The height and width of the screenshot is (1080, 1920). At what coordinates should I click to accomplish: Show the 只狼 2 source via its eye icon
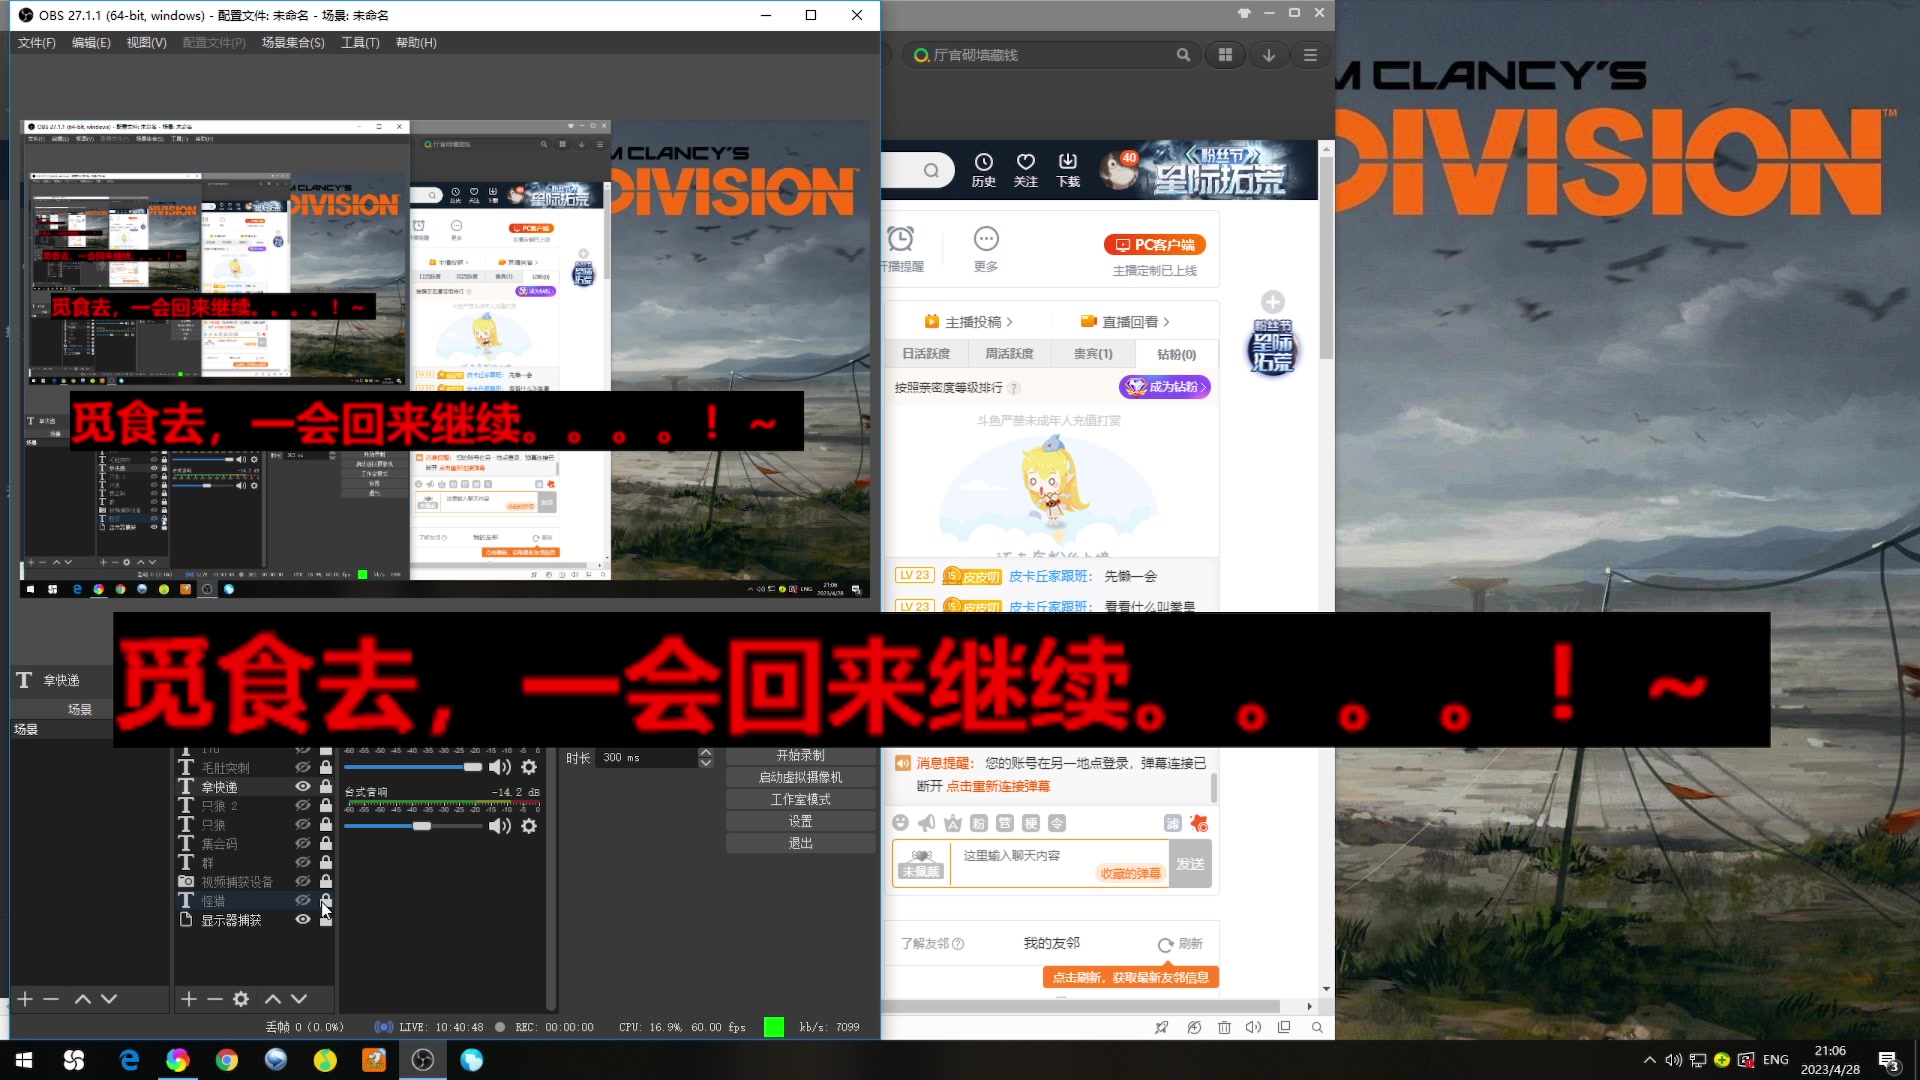302,805
